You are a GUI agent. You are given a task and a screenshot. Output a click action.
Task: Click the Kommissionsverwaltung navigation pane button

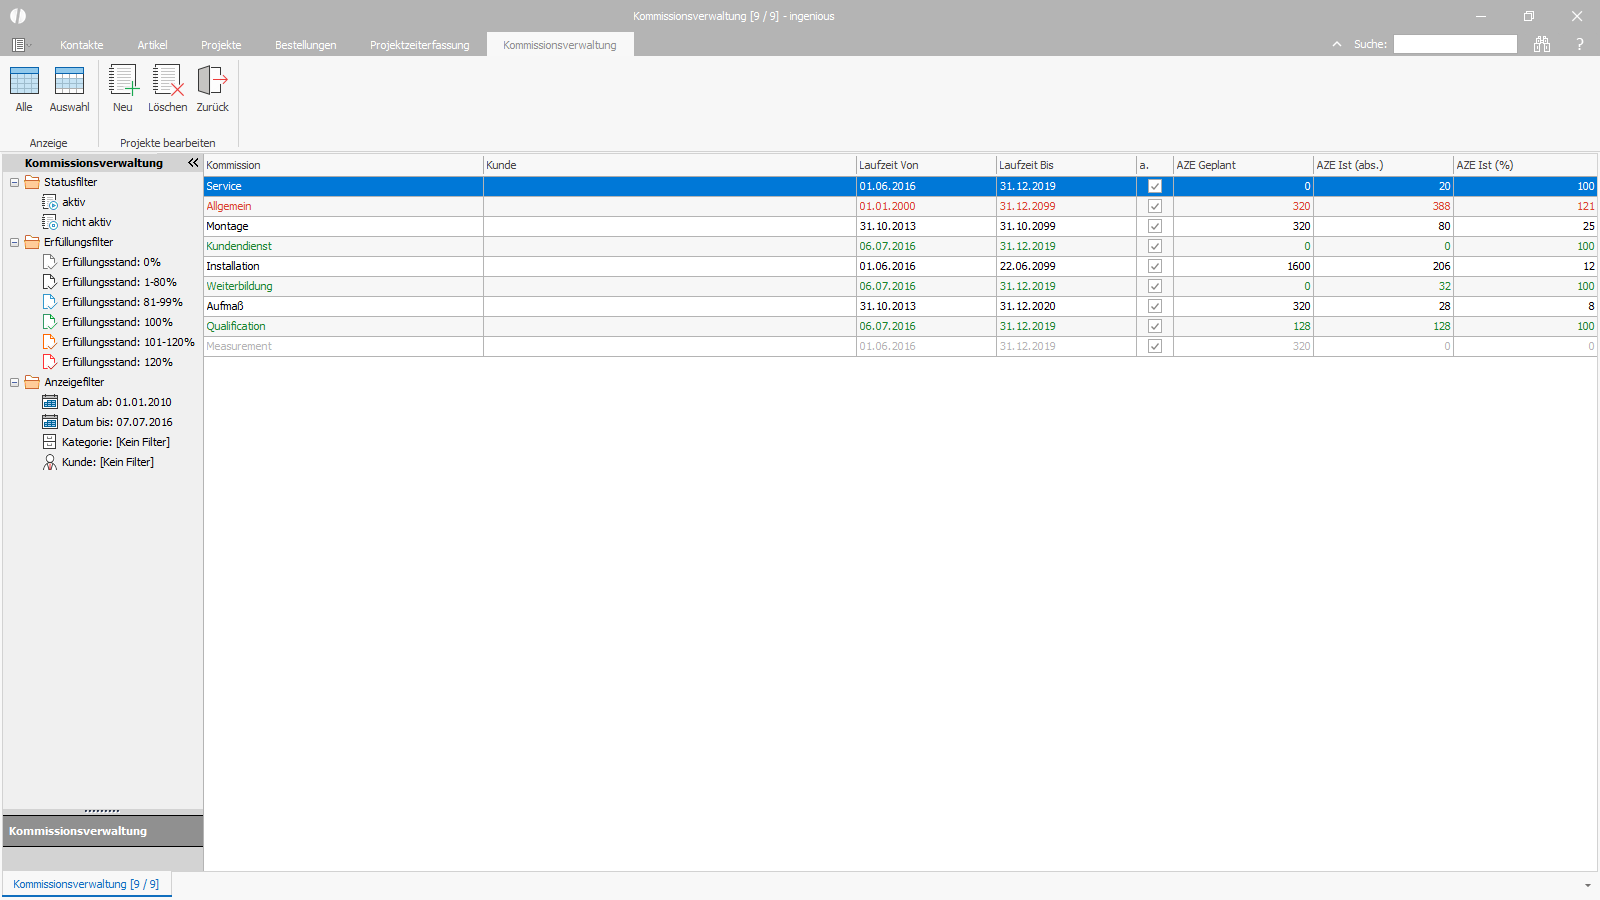tap(103, 831)
